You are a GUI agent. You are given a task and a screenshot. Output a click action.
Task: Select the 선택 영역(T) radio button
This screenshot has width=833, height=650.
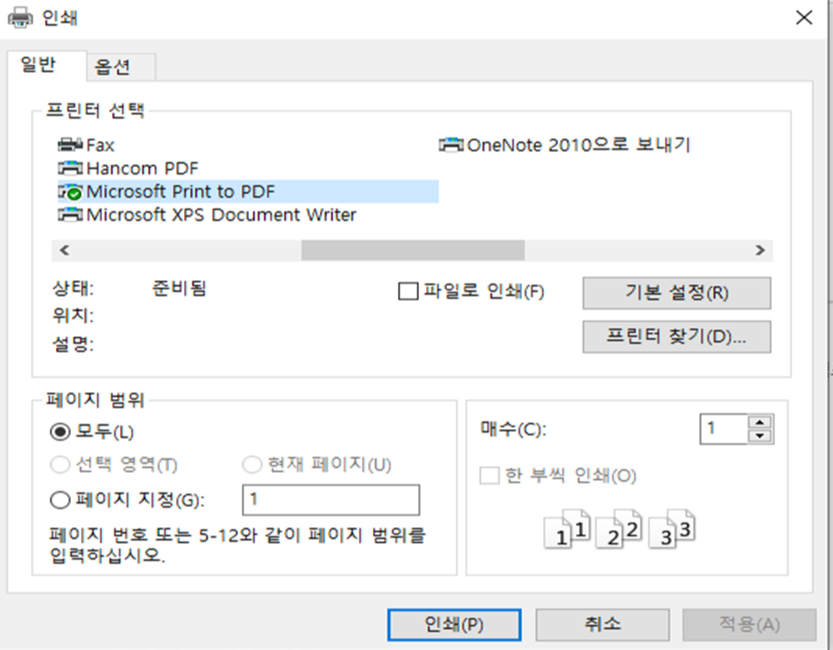[x=60, y=465]
